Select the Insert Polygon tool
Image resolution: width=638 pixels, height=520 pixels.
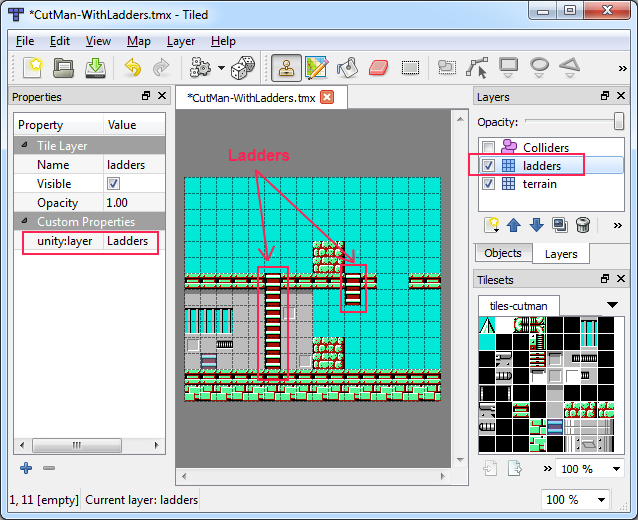(x=570, y=68)
